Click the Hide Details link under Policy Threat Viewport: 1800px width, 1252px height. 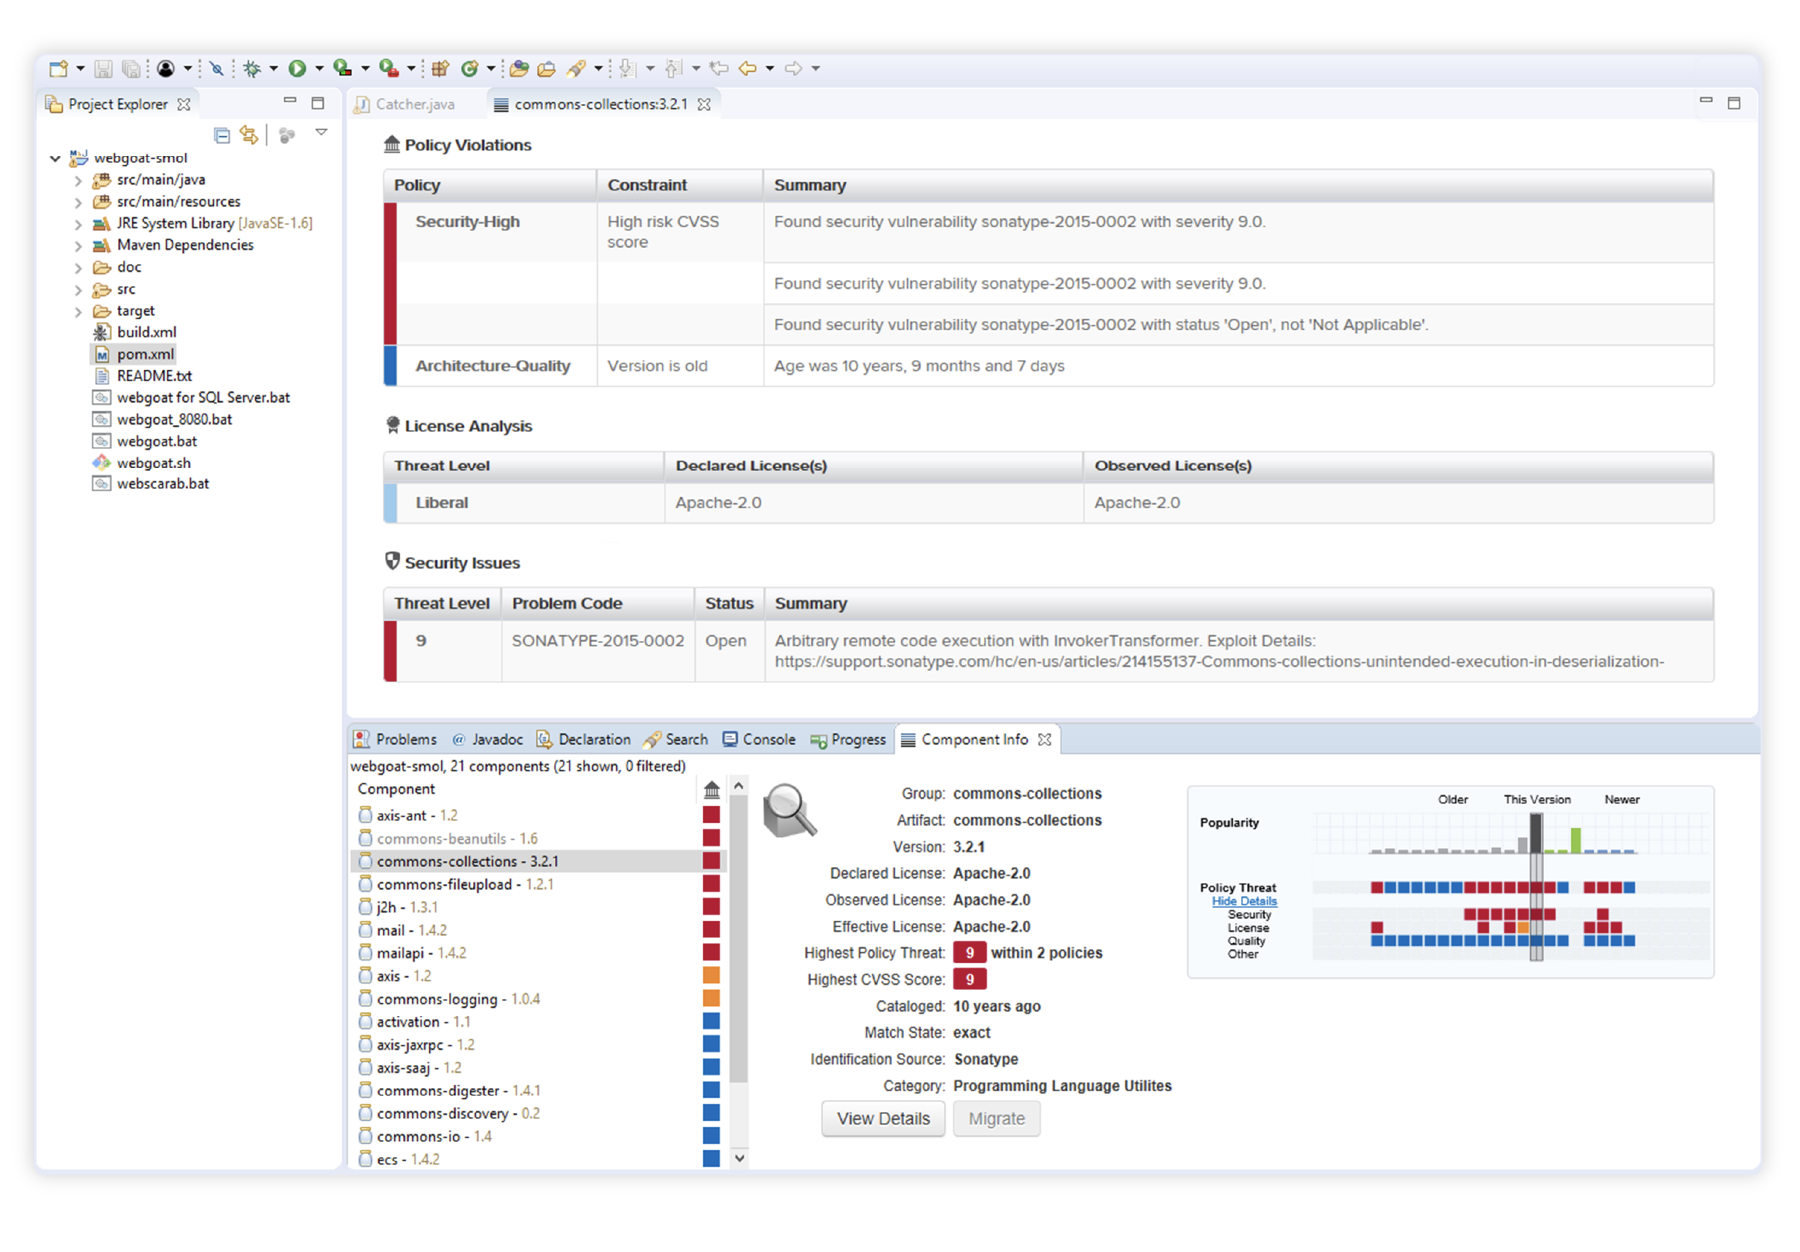pyautogui.click(x=1243, y=901)
